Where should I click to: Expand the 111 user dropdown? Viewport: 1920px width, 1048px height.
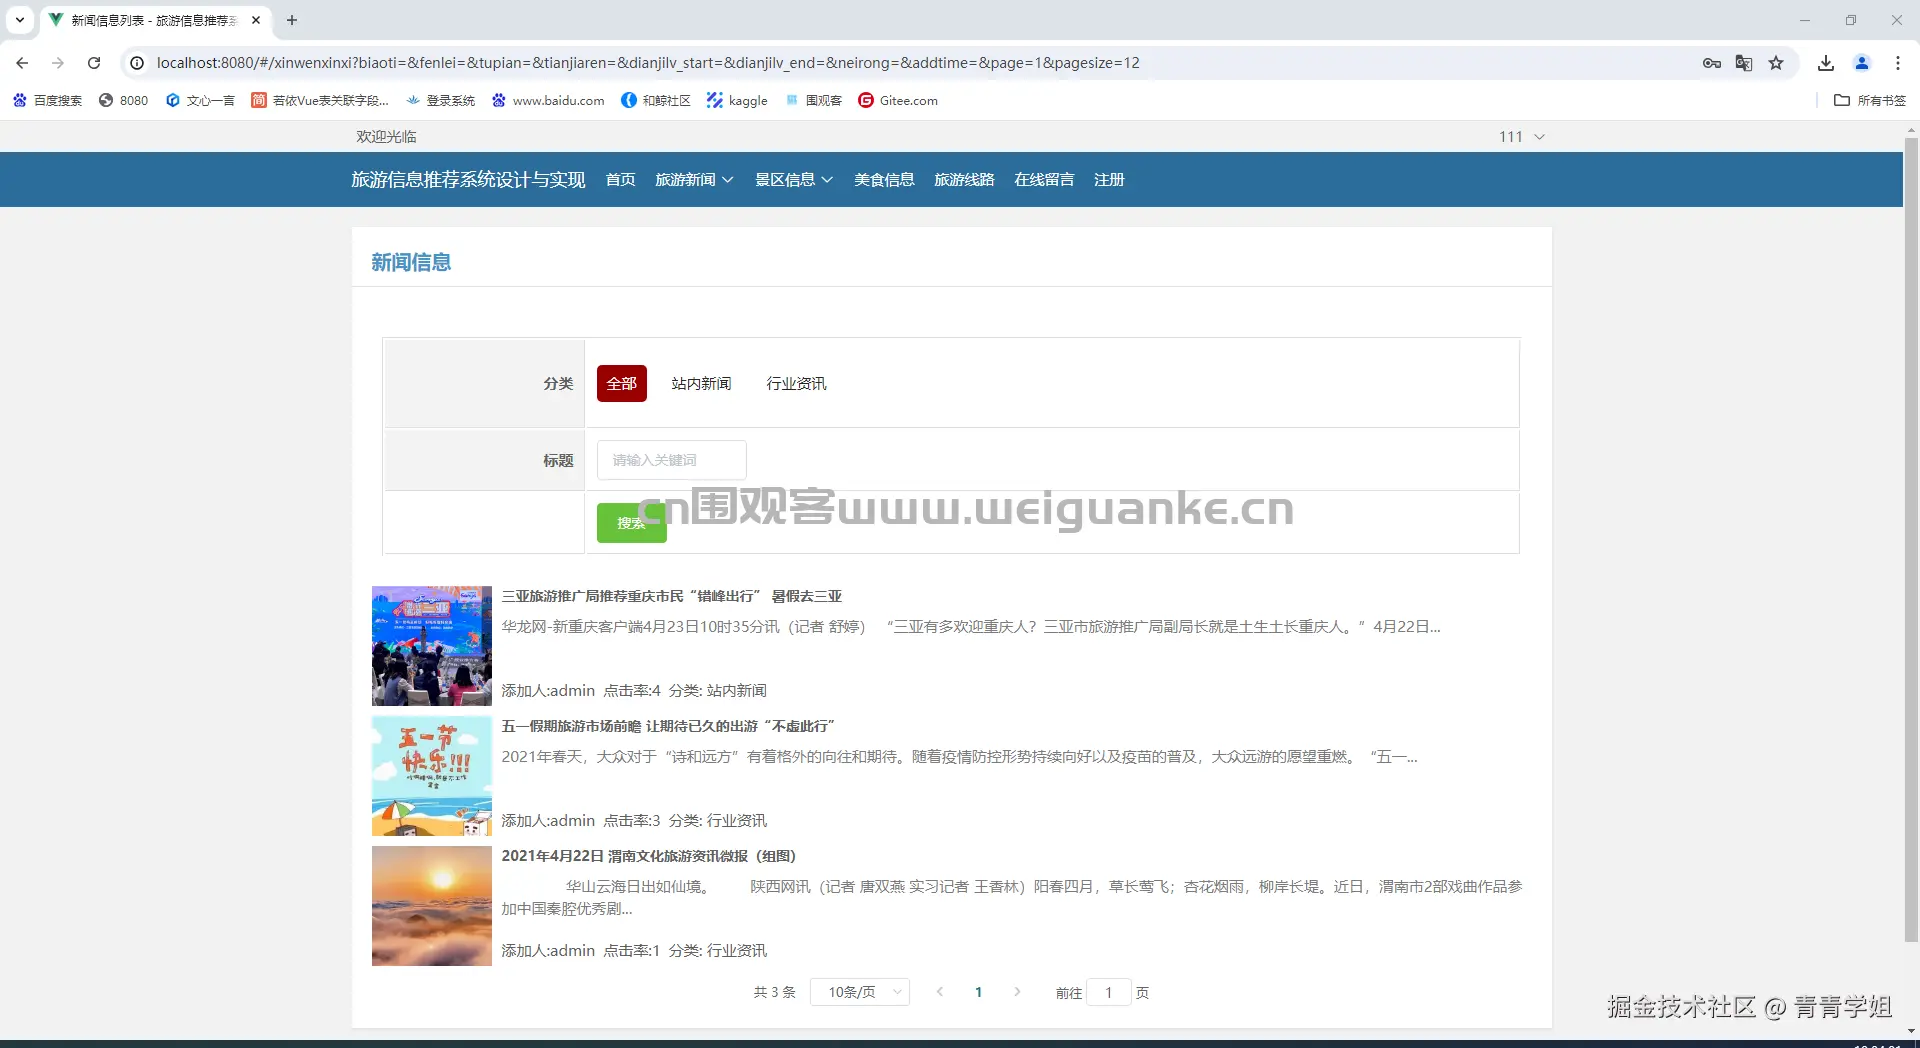pyautogui.click(x=1522, y=137)
